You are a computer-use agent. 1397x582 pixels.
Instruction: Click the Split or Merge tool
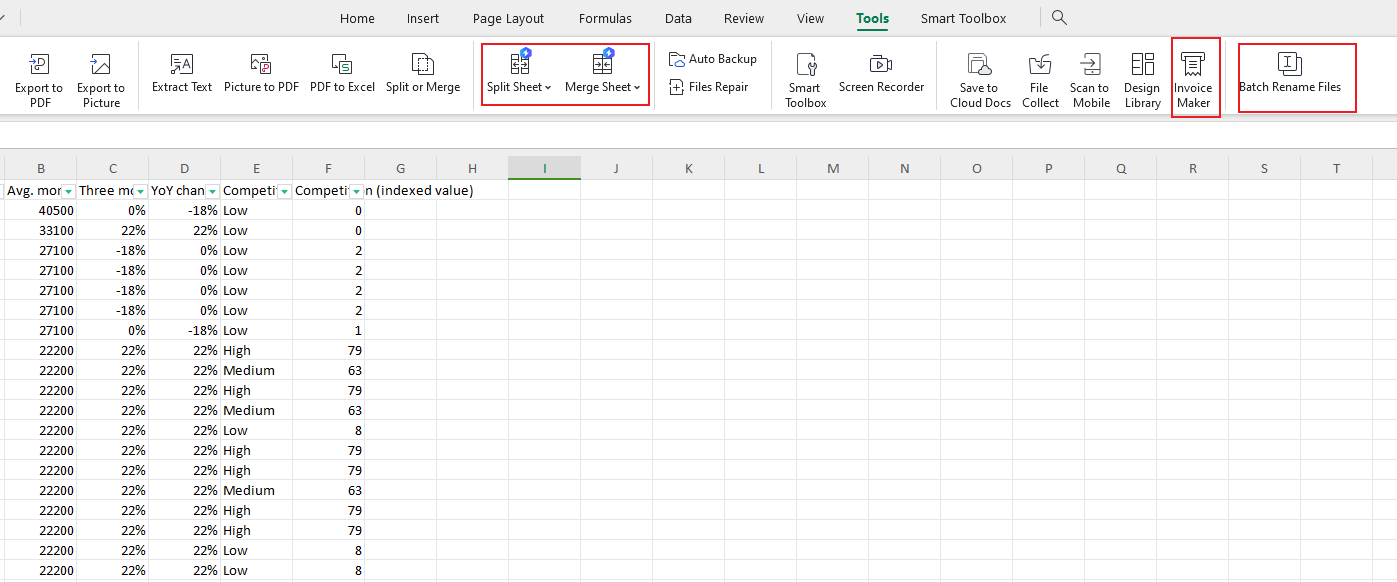[x=423, y=73]
